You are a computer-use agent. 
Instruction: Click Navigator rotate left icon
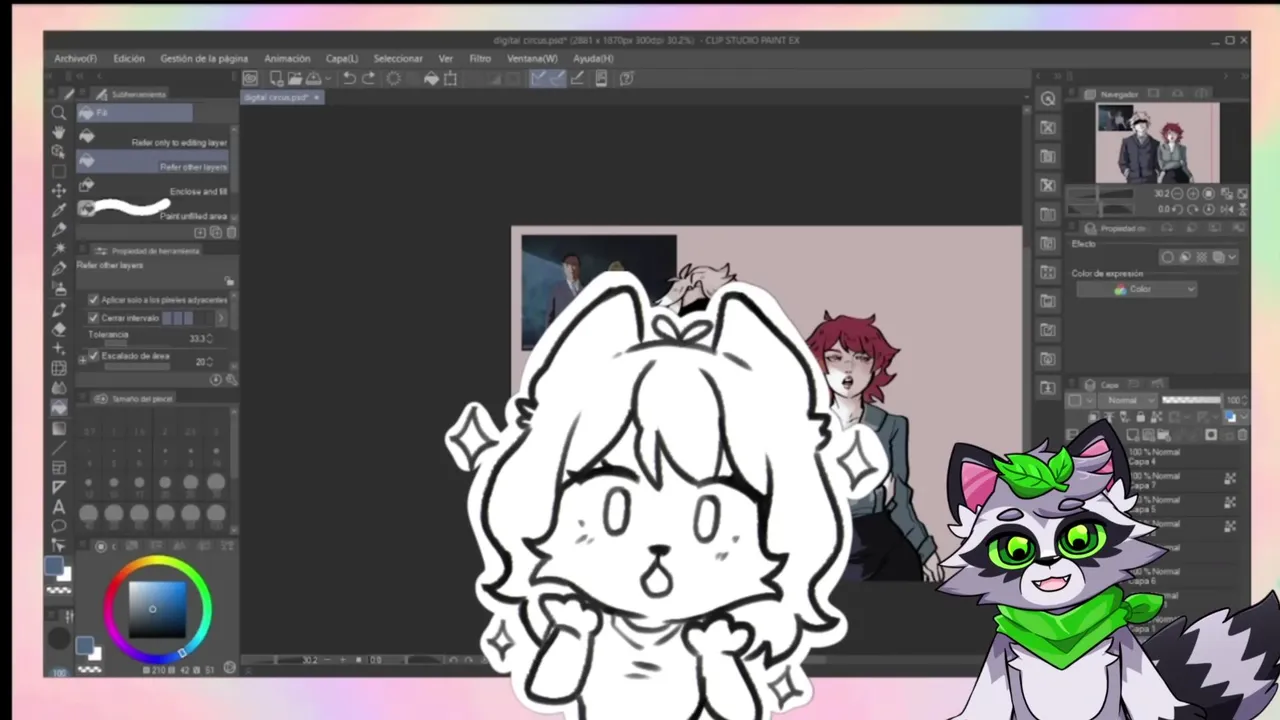pos(1177,209)
